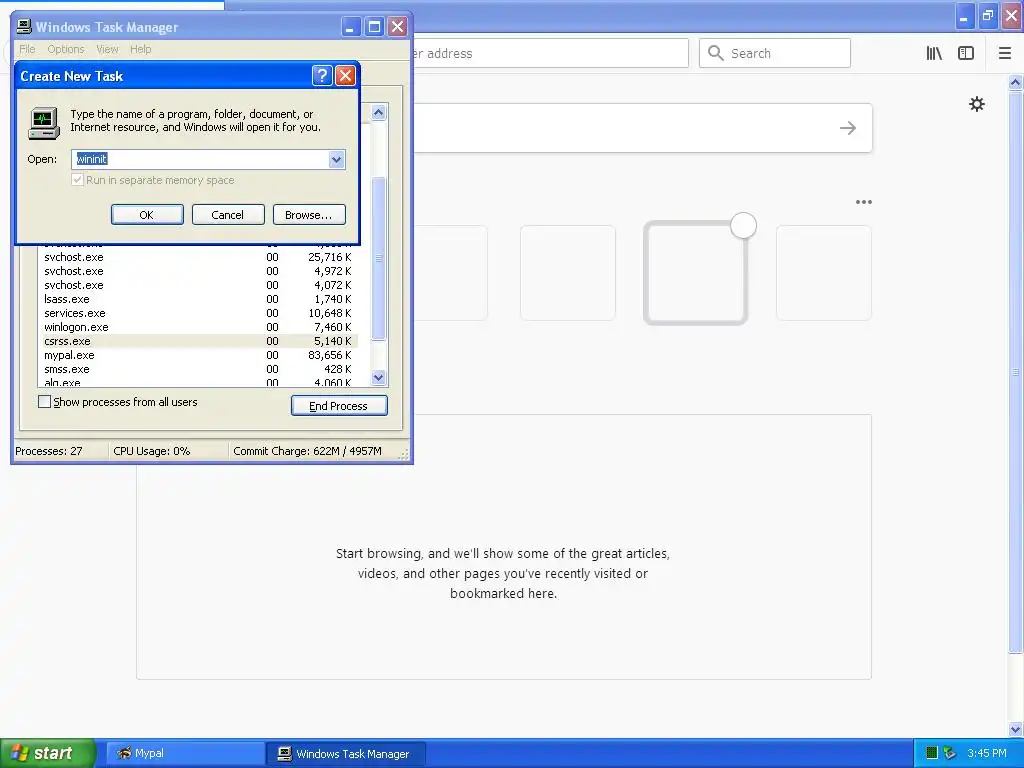1024x768 pixels.
Task: Click the Browse... button
Action: point(309,215)
